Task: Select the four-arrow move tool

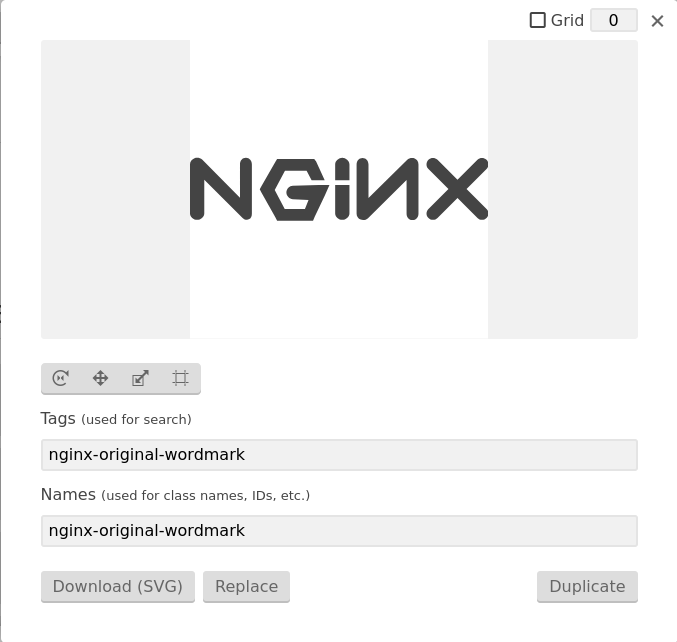Action: pyautogui.click(x=101, y=378)
